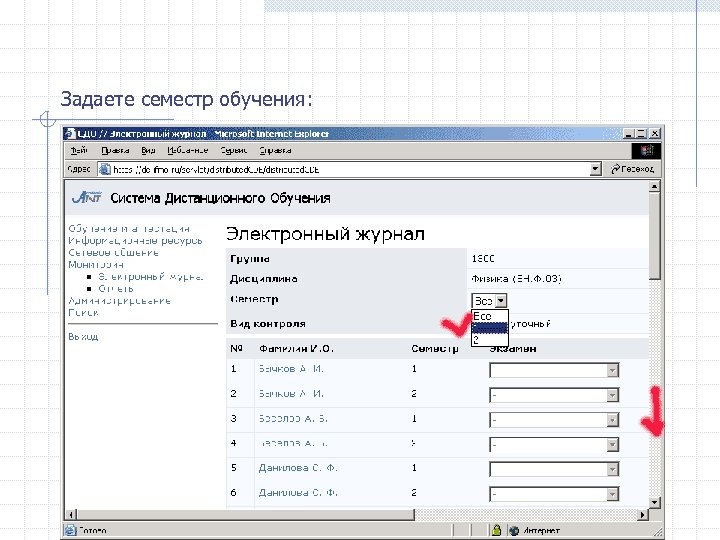
Task: Close the Internet Explorer window
Action: click(x=654, y=134)
